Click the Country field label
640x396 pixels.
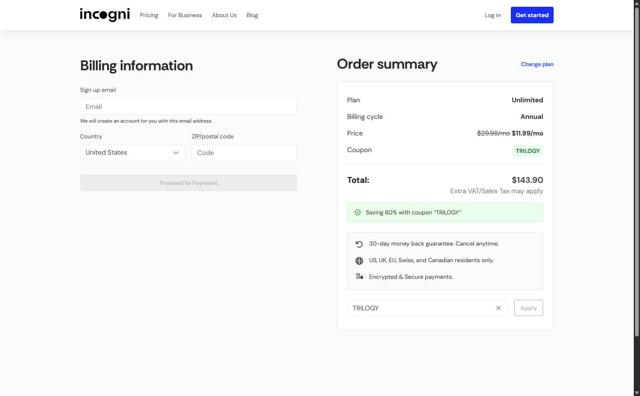91,136
